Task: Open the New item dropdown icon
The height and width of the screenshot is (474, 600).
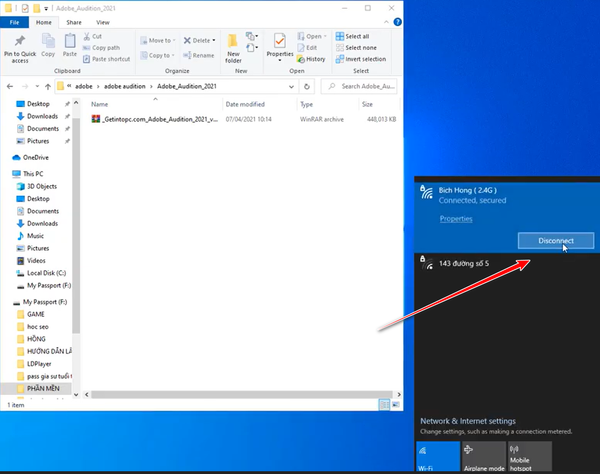Action: tap(252, 36)
